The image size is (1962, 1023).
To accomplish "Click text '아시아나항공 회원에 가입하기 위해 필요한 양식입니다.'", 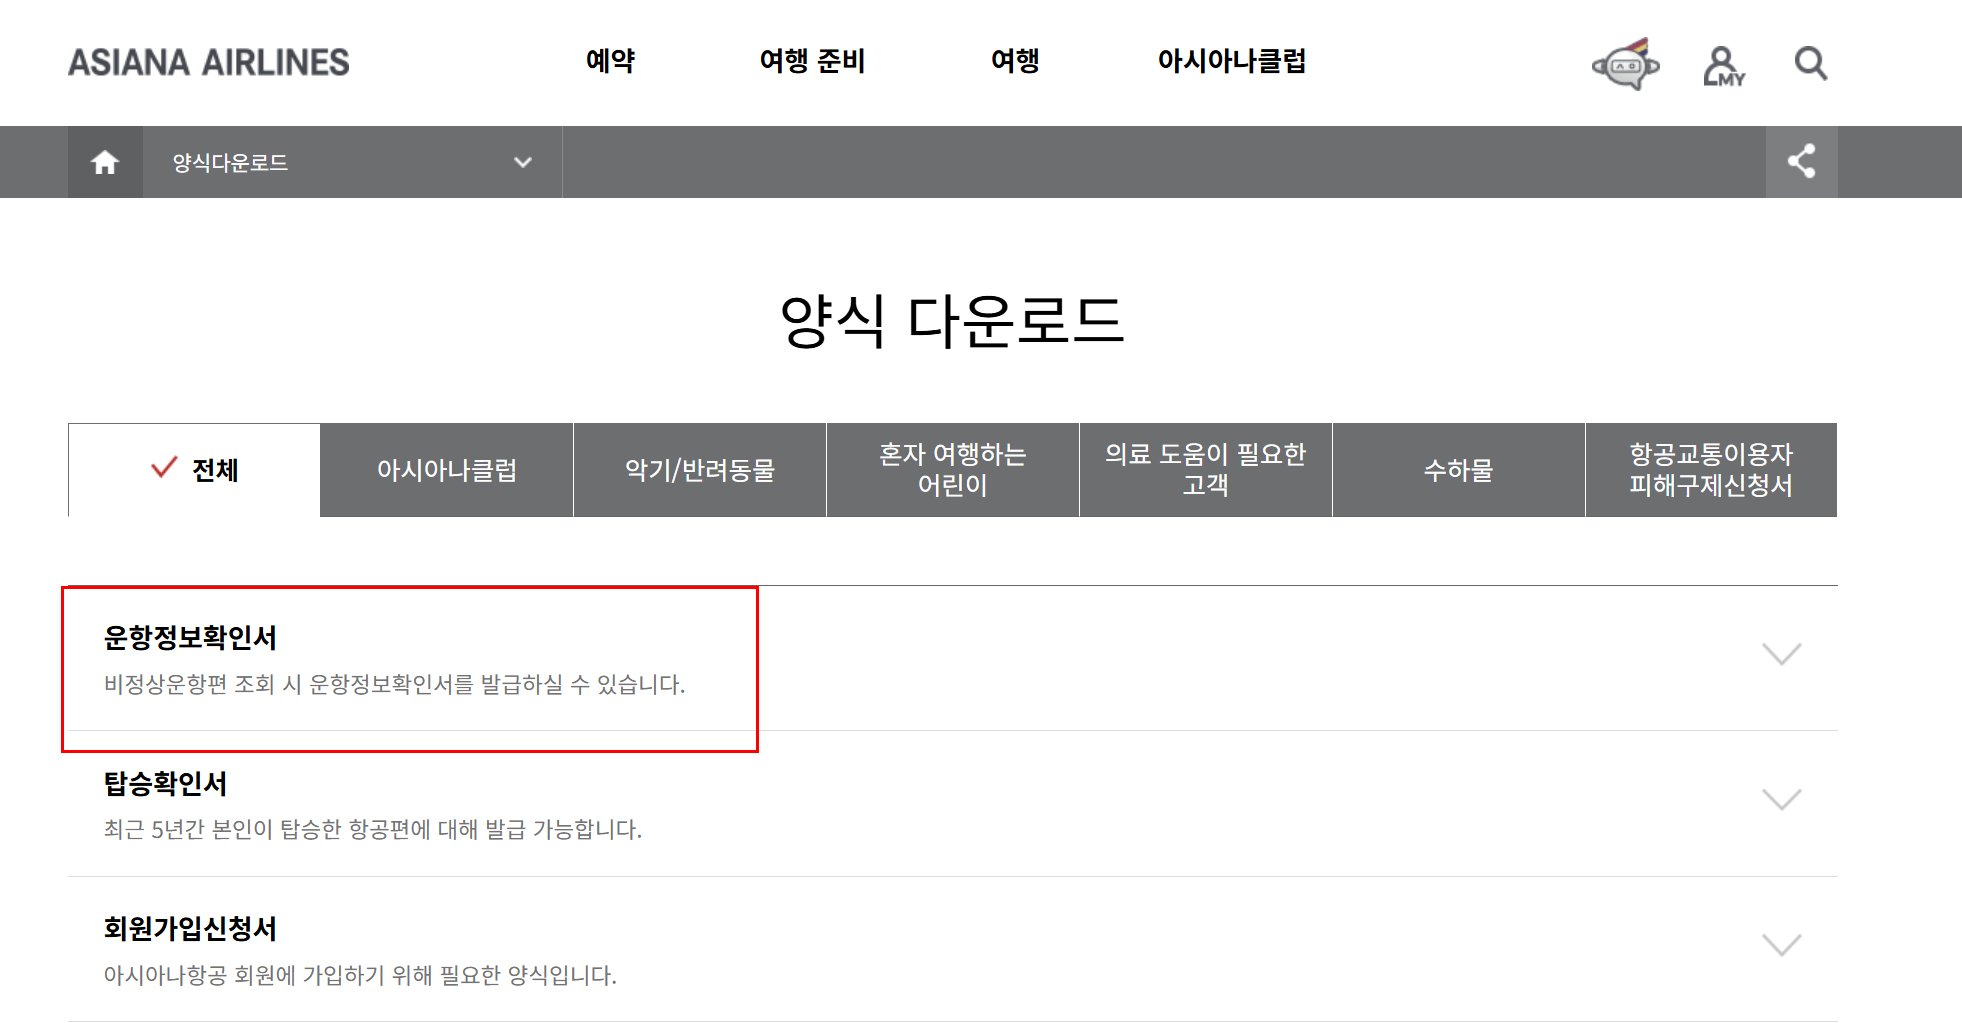I will tap(360, 976).
